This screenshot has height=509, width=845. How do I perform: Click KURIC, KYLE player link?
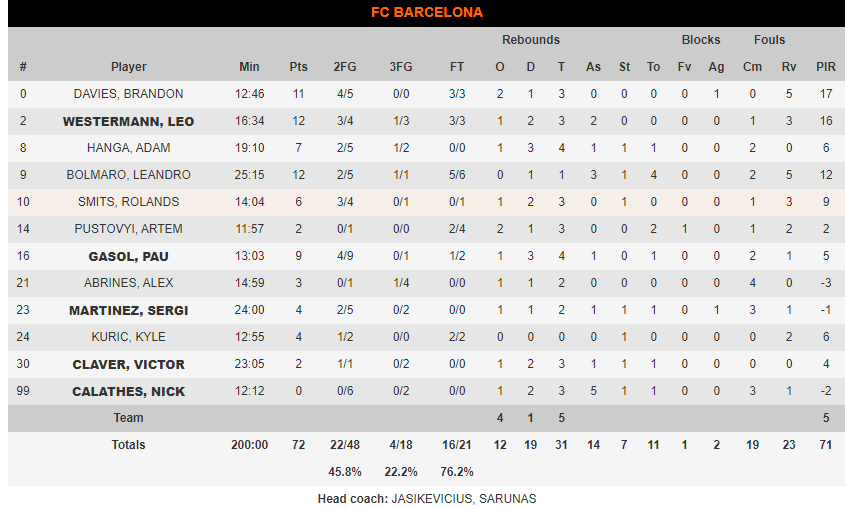point(128,337)
